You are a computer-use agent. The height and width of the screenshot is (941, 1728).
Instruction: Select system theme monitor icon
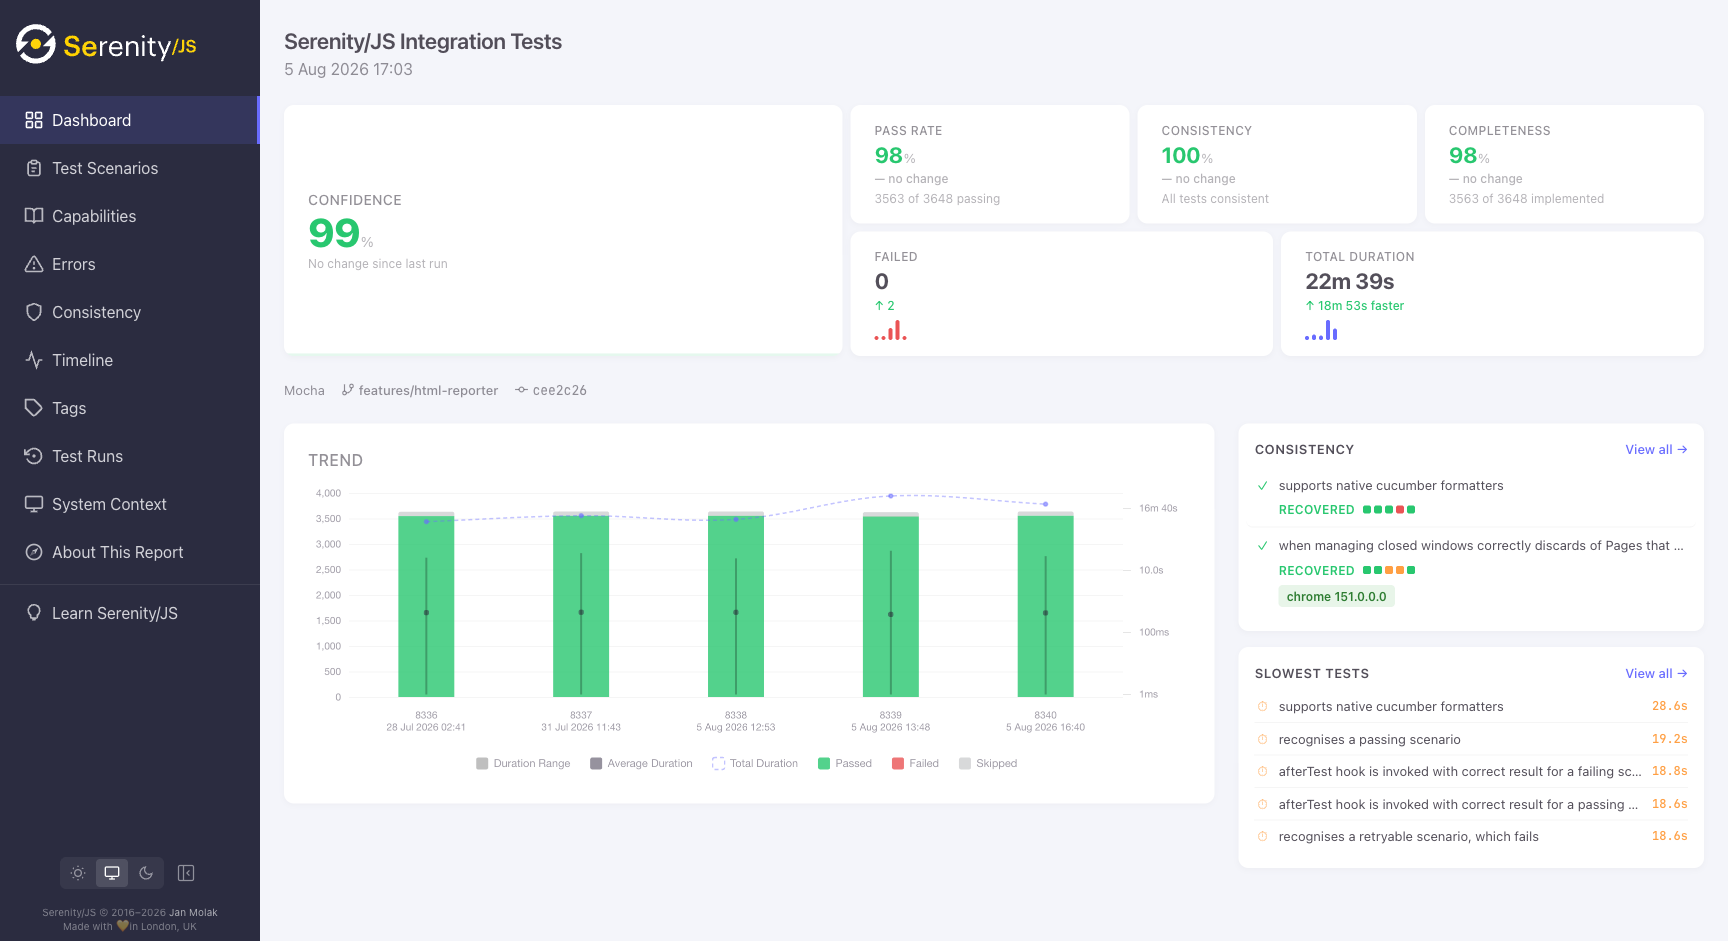pos(112,873)
